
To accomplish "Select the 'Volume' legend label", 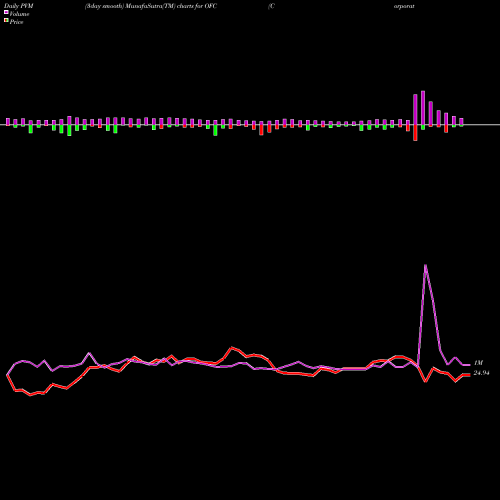I will tap(19, 14).
